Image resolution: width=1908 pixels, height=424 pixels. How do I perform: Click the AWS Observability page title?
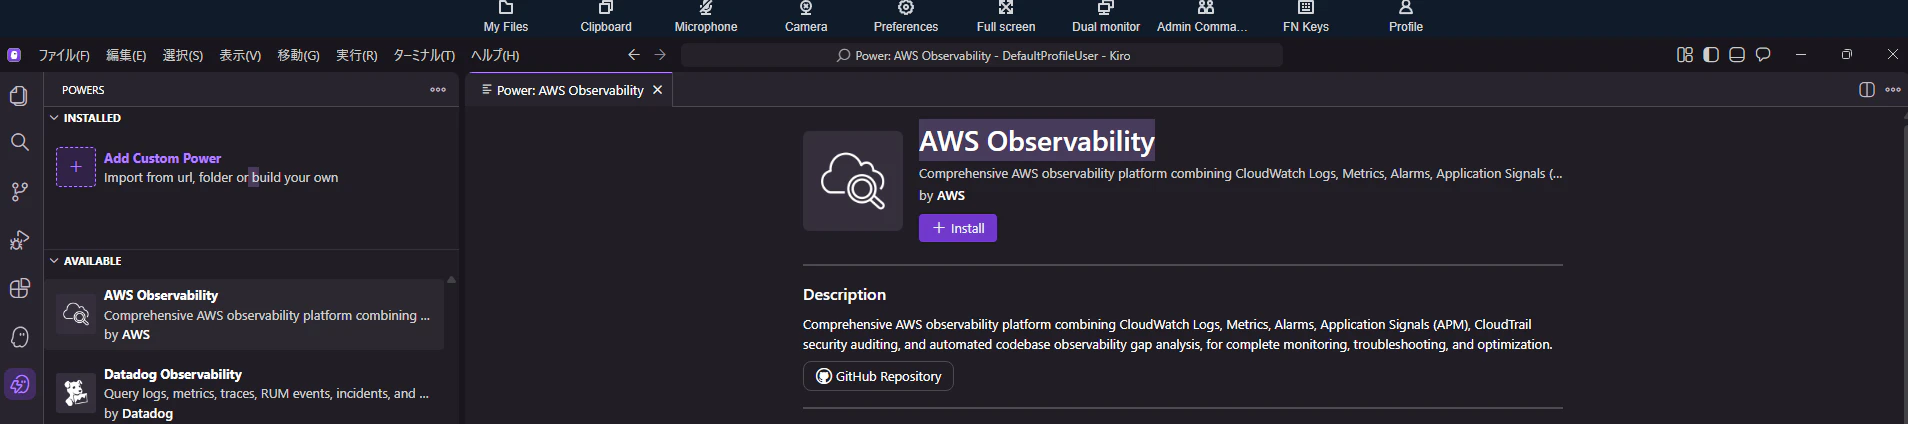1037,141
